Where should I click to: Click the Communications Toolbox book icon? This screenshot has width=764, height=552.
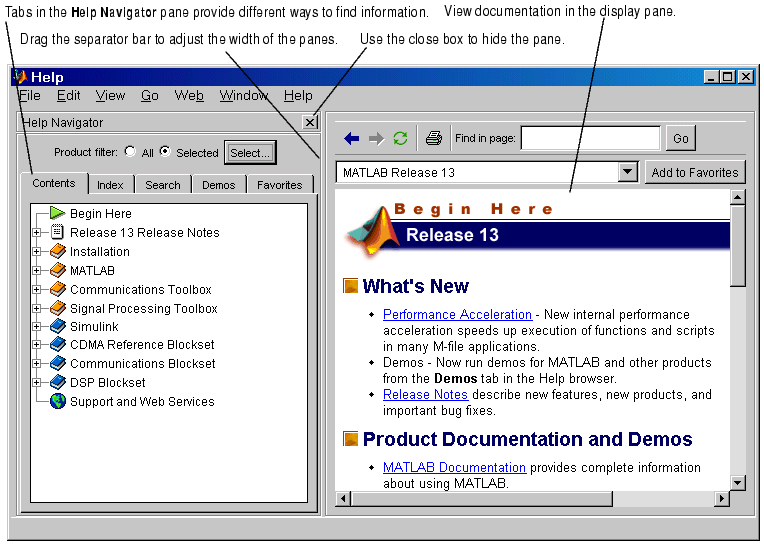pyautogui.click(x=57, y=289)
